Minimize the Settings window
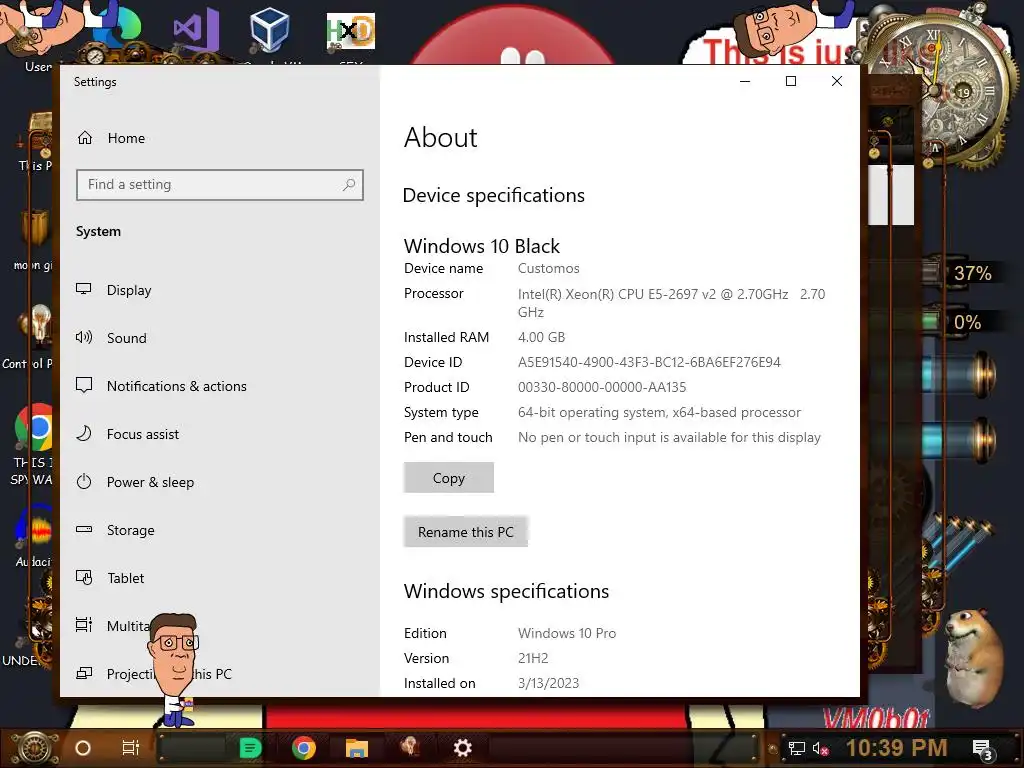1024x768 pixels. pos(745,81)
